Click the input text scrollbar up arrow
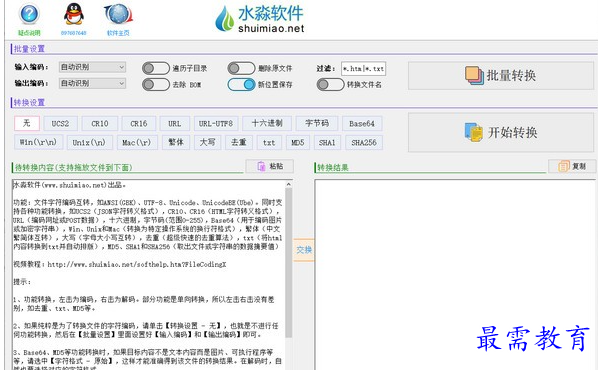This screenshot has height=370, width=598. [289, 184]
